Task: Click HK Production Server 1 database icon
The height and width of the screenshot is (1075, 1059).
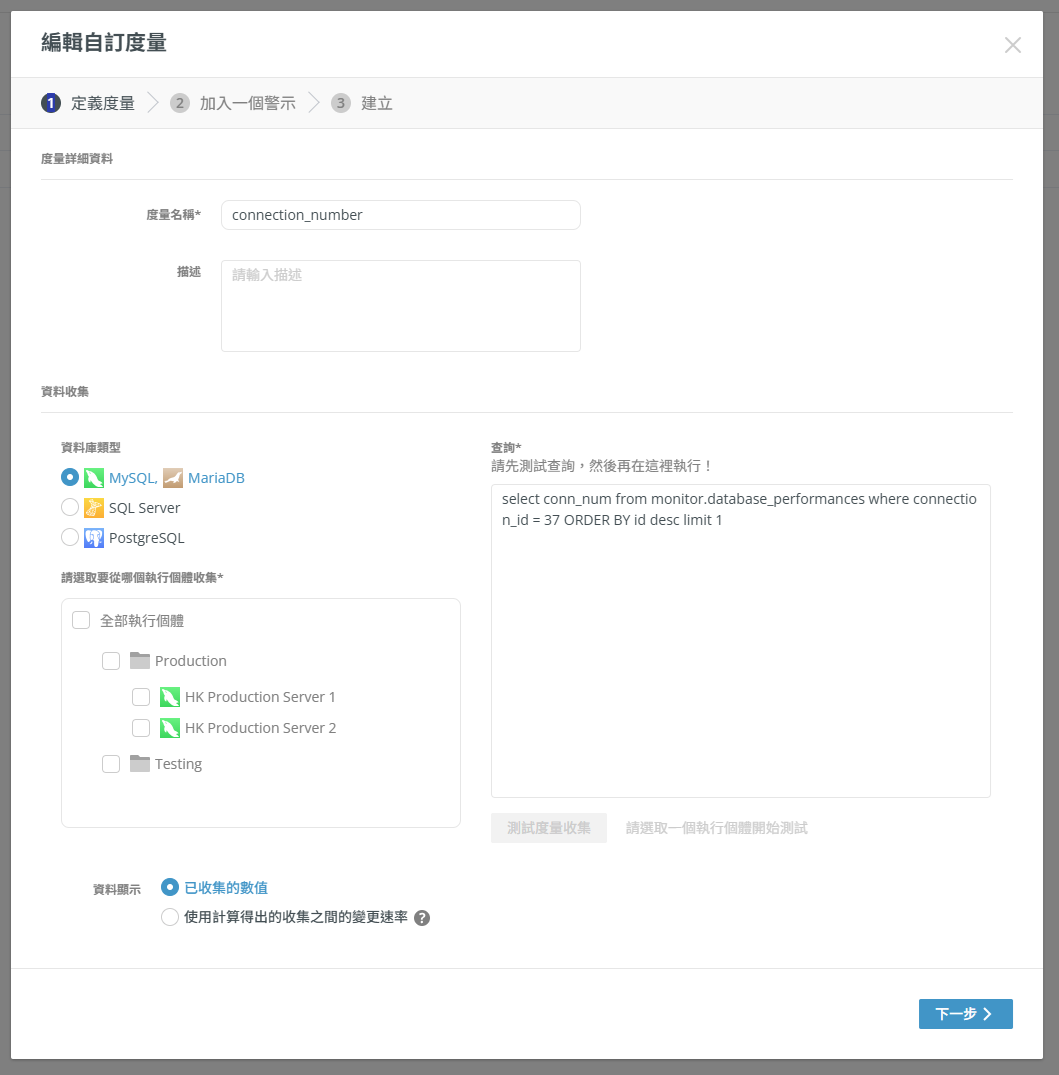Action: [170, 697]
